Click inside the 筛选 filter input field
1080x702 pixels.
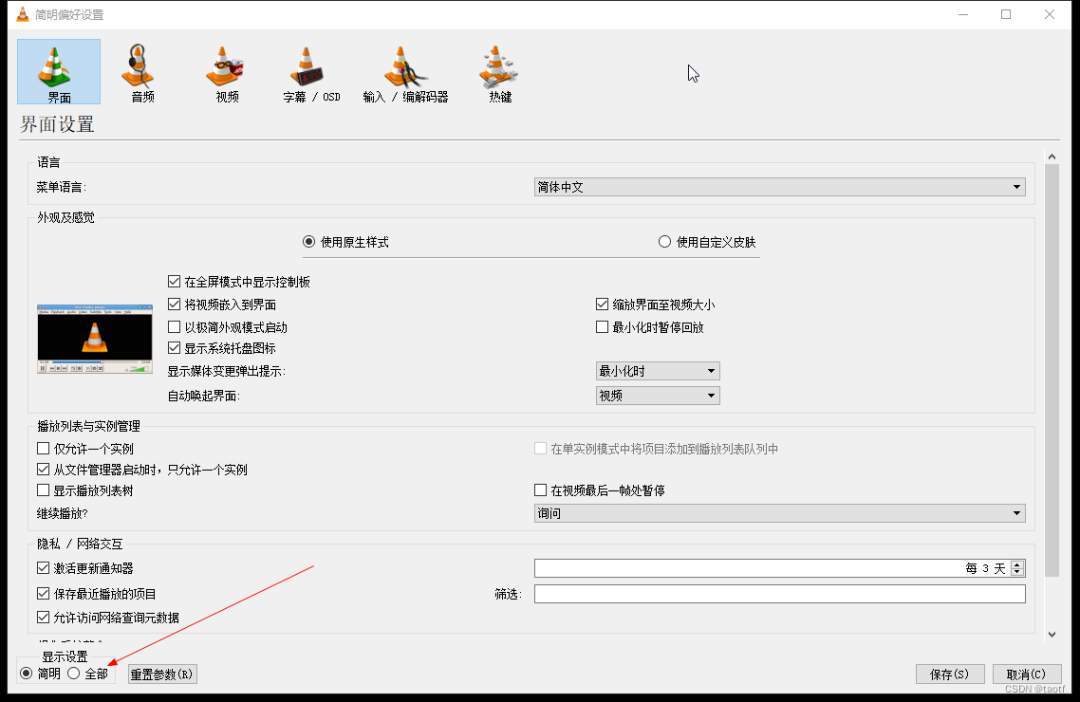click(x=780, y=593)
